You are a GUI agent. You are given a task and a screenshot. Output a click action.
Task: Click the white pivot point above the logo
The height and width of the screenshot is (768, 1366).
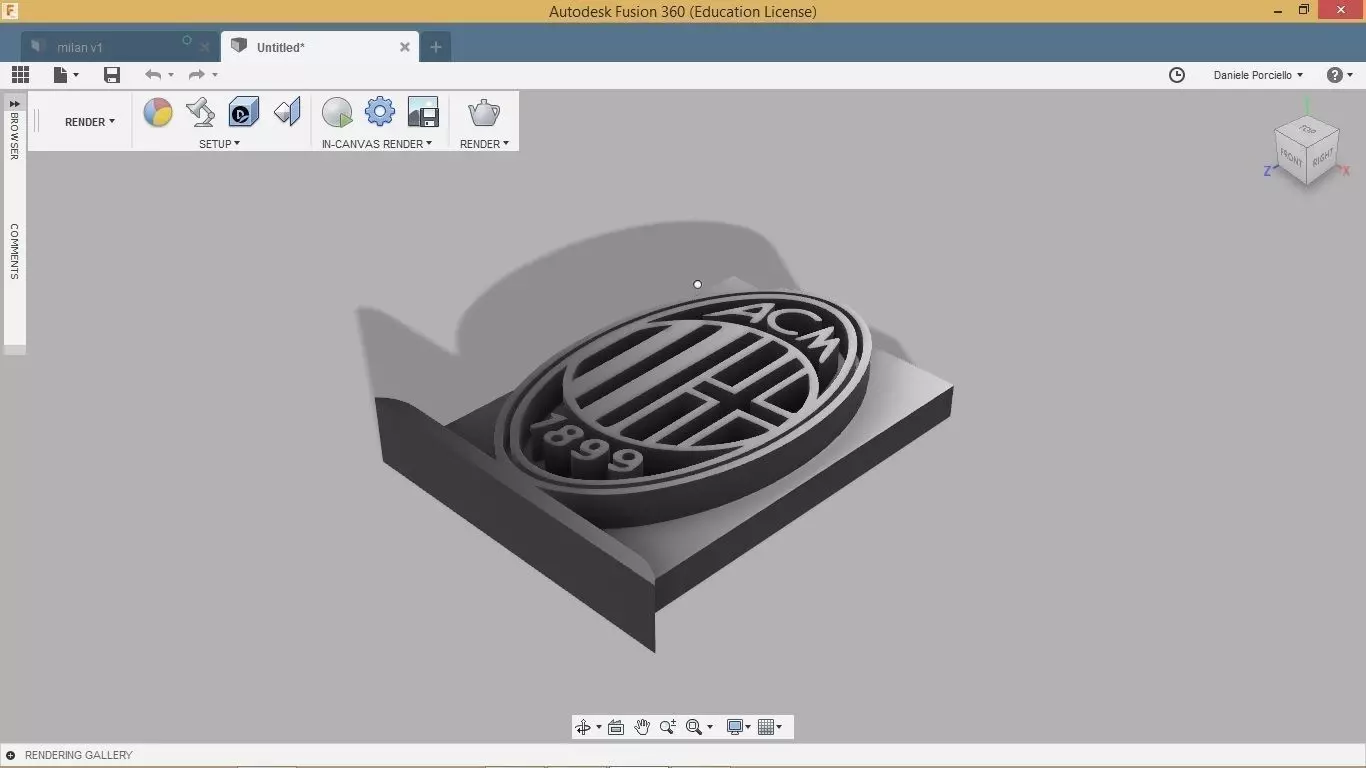(x=698, y=284)
